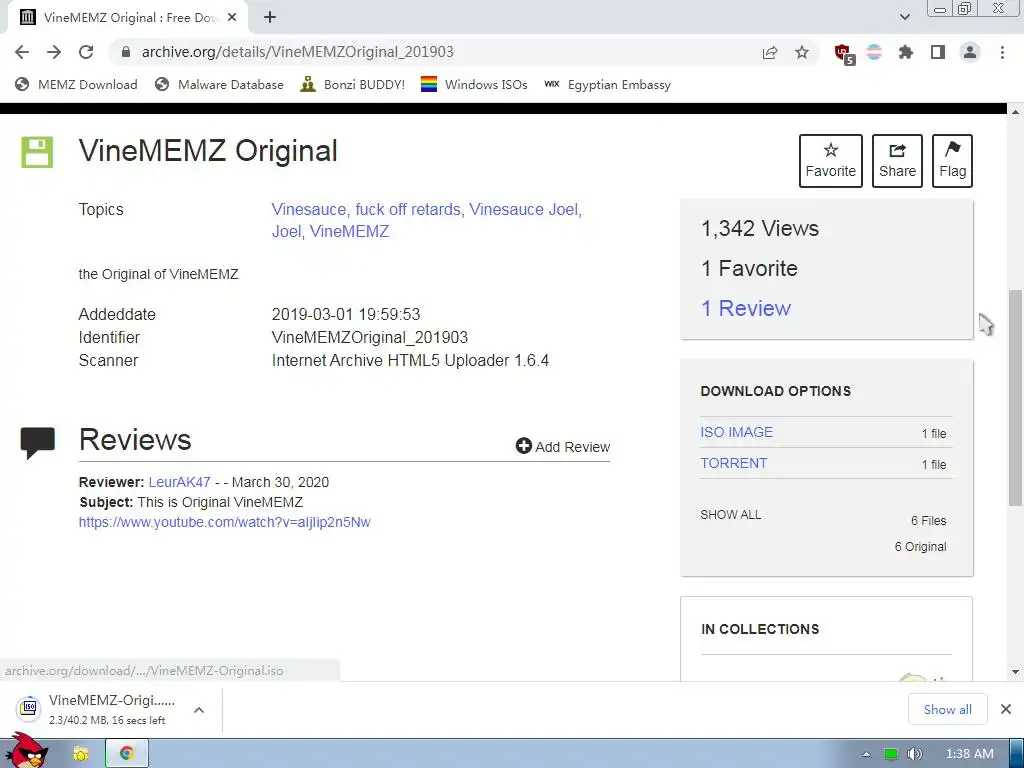This screenshot has width=1024, height=768.
Task: Open the Windows ISOs bookmark
Action: pyautogui.click(x=474, y=84)
